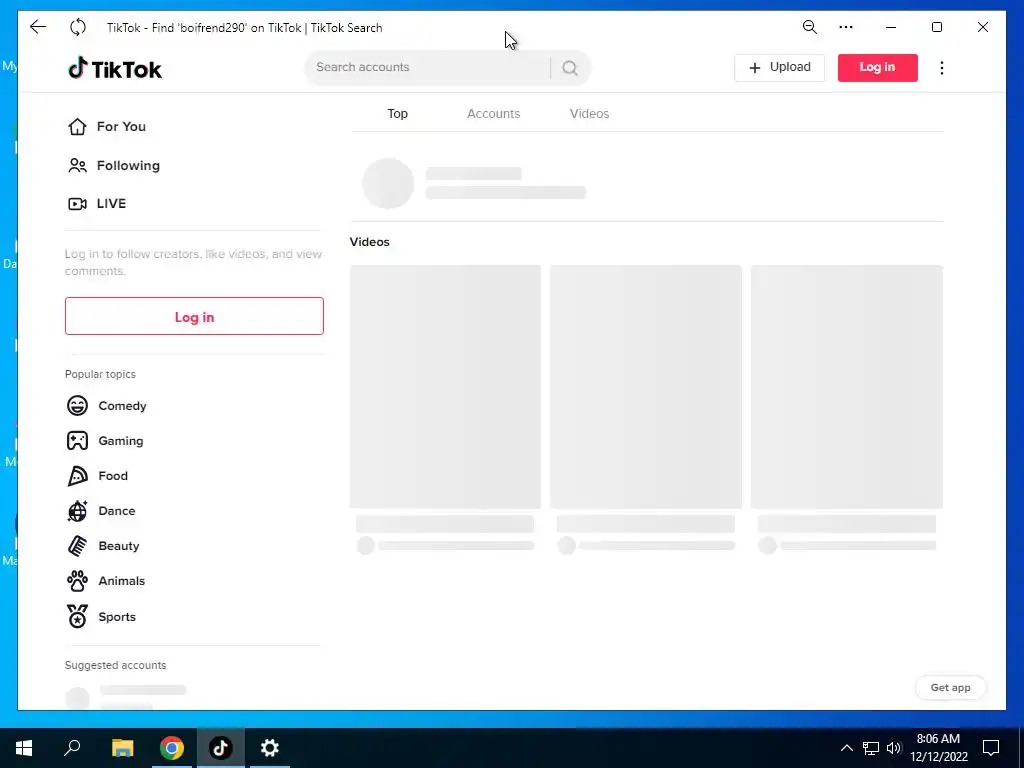Open Settings gear in the taskbar
The width and height of the screenshot is (1024, 768).
coord(270,748)
